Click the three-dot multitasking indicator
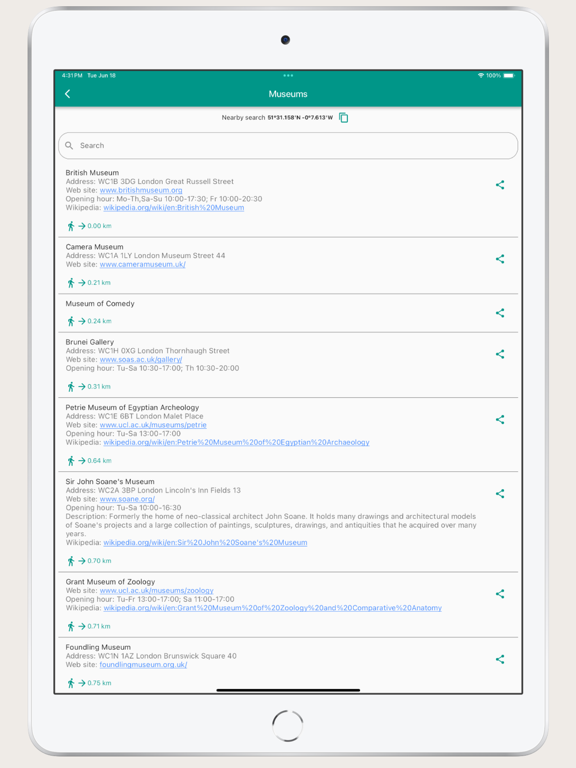 (288, 75)
